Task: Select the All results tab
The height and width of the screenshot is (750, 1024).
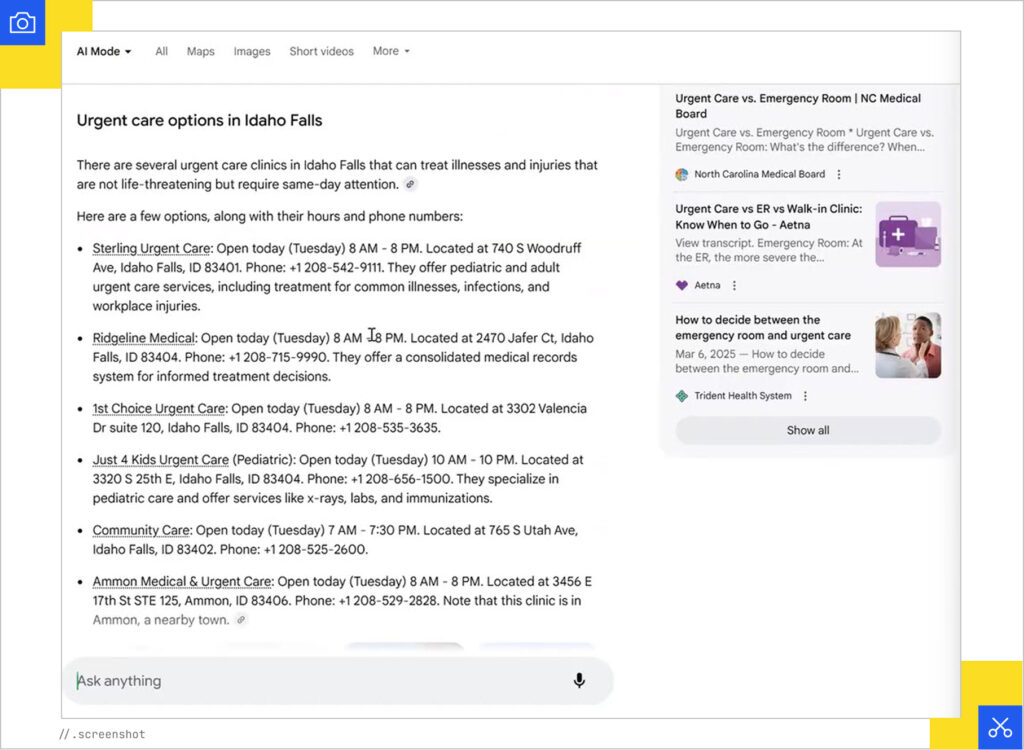Action: point(161,51)
